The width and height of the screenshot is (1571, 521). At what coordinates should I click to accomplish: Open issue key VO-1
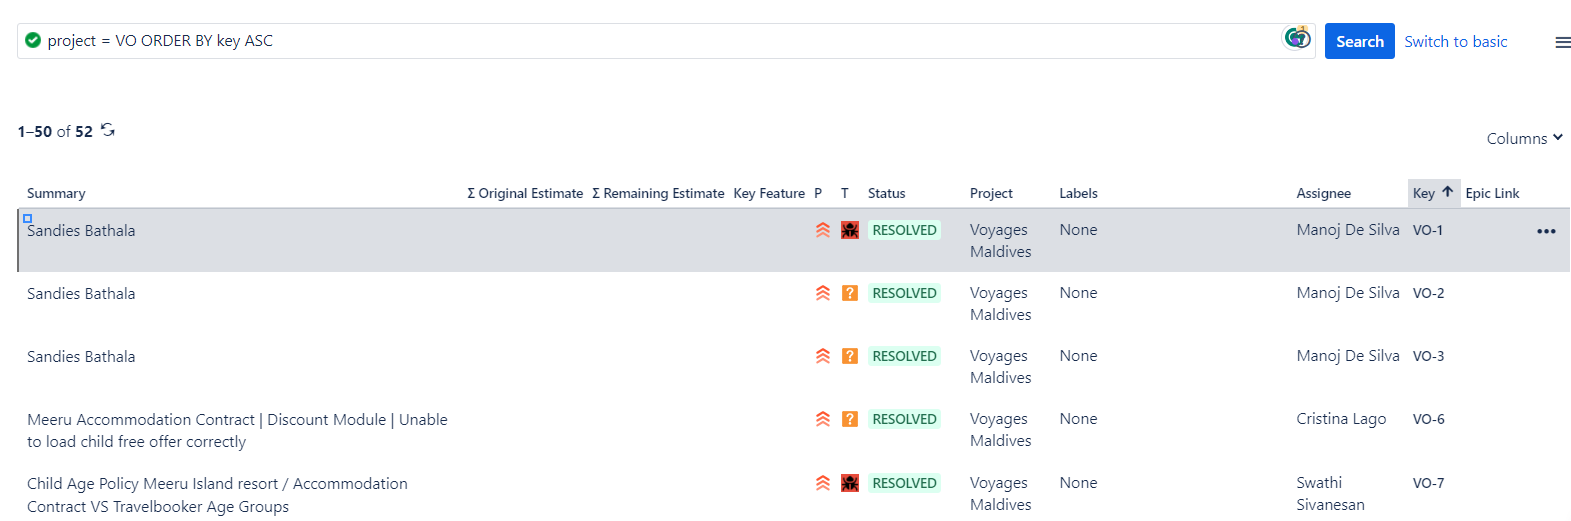click(1427, 230)
